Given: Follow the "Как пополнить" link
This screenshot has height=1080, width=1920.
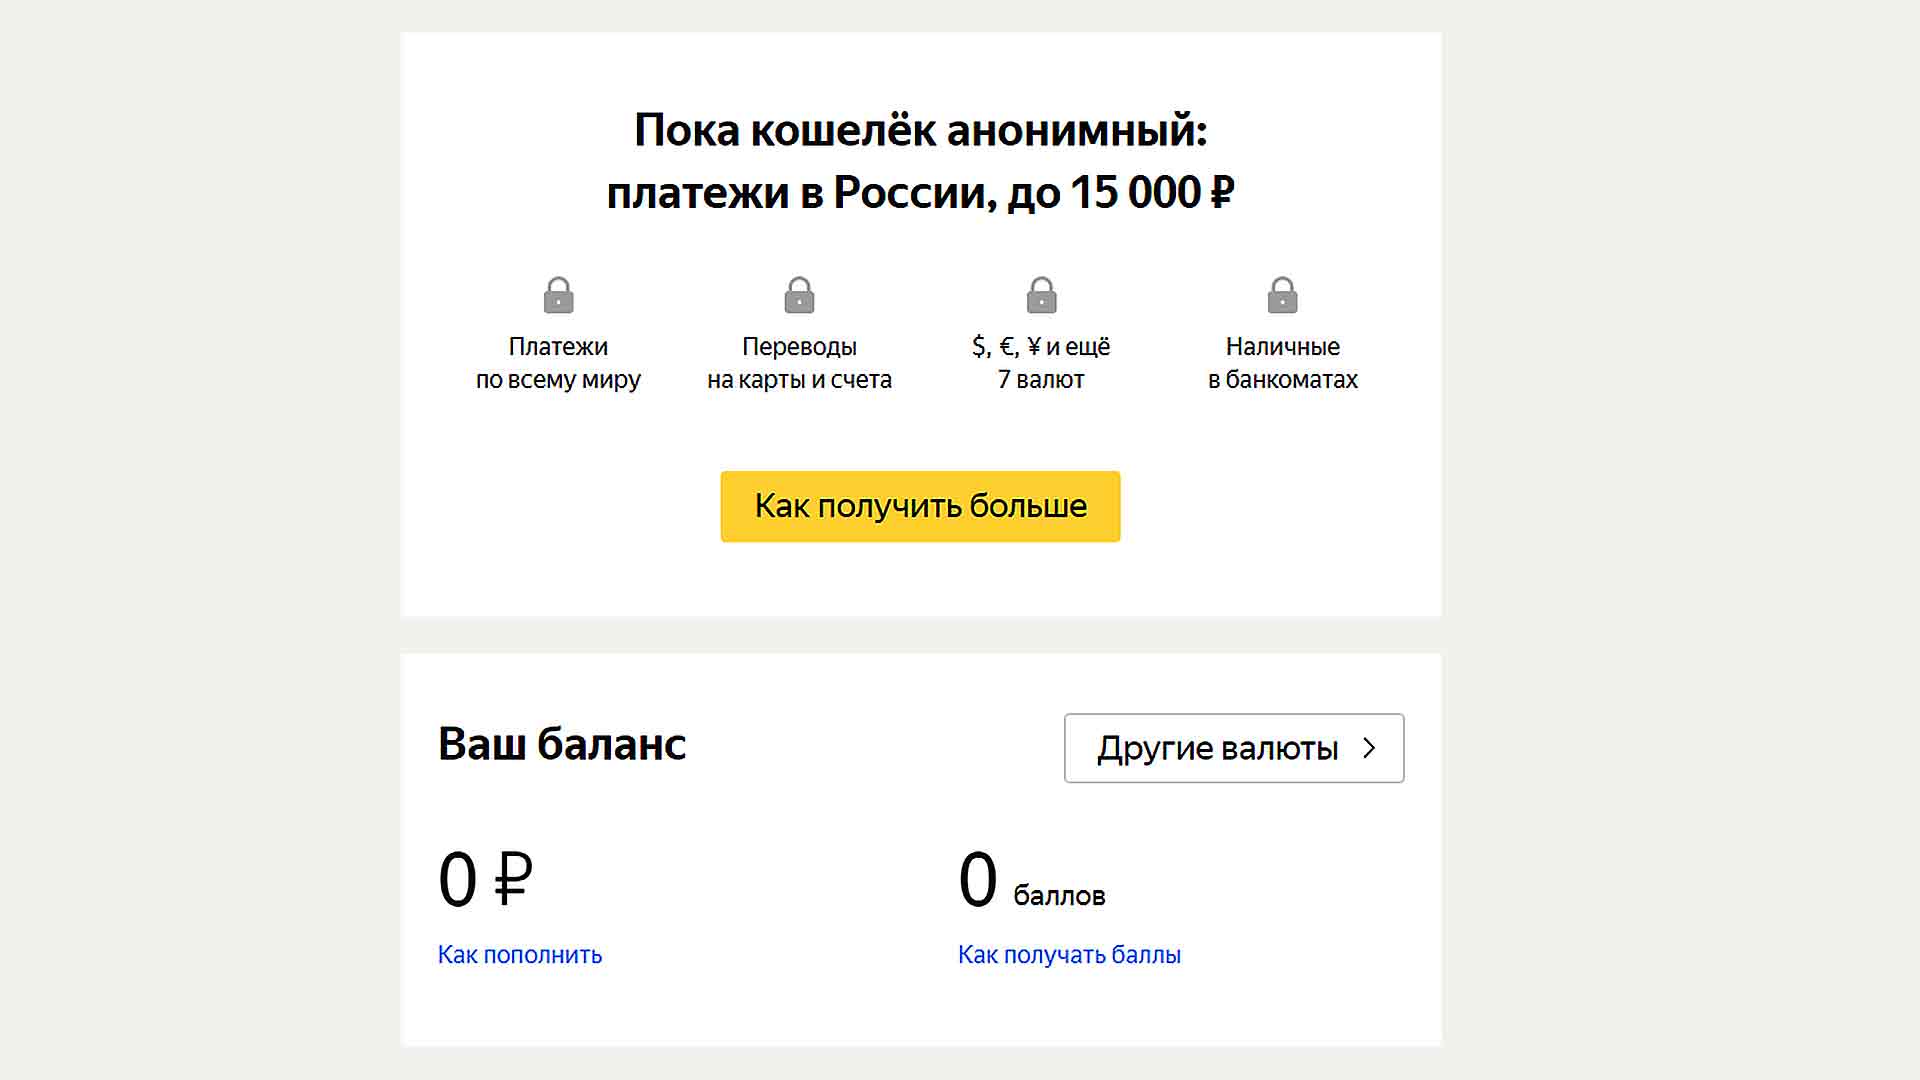Looking at the screenshot, I should 520,955.
